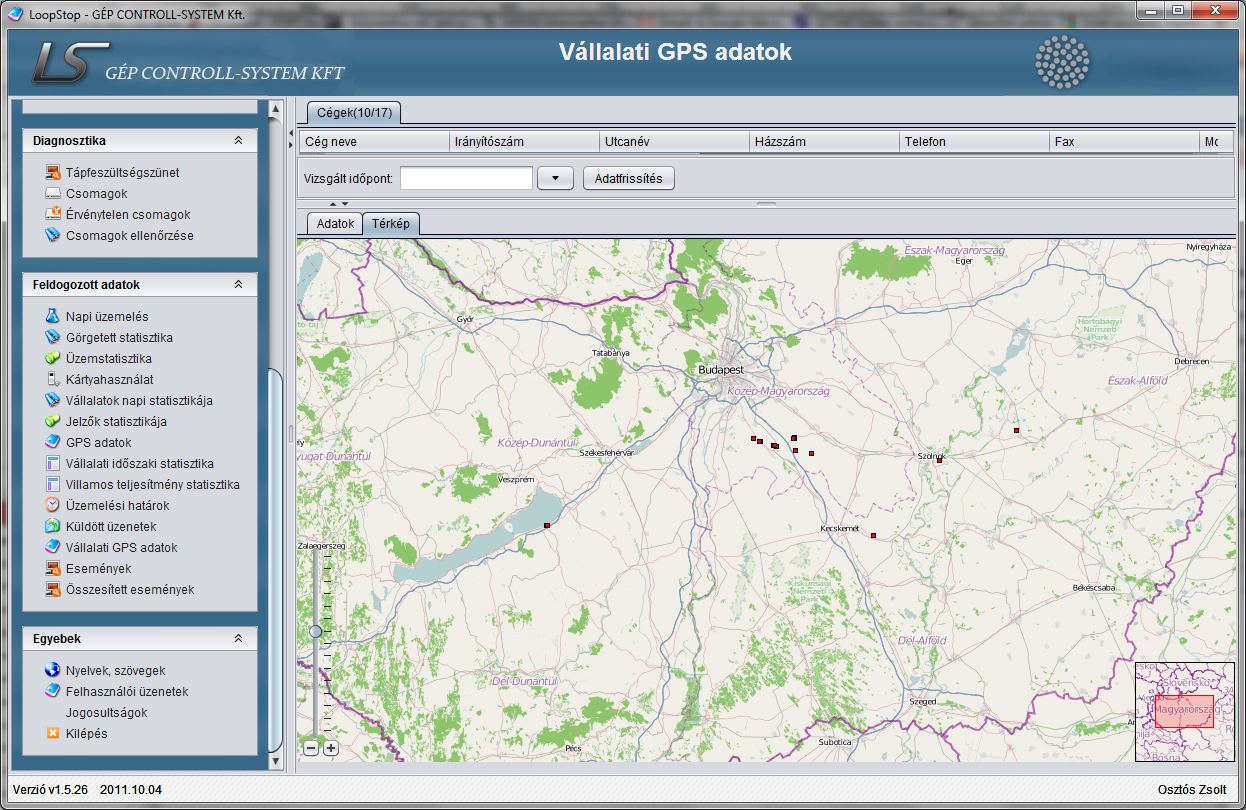This screenshot has height=810, width=1246.
Task: Collapse the Diagnosztika panel
Action: [238, 141]
